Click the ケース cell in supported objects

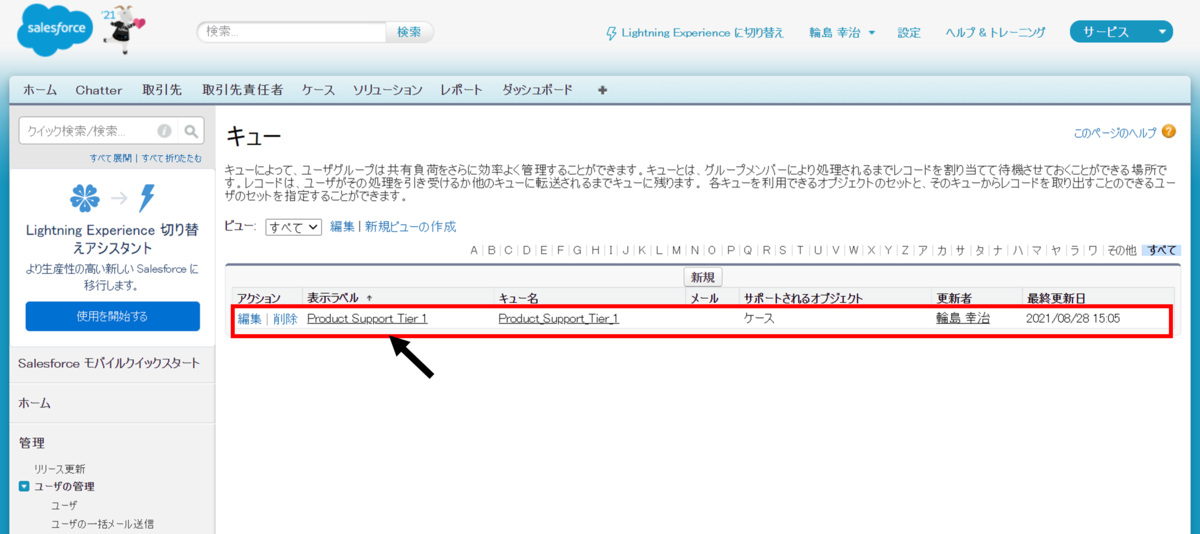click(760, 319)
